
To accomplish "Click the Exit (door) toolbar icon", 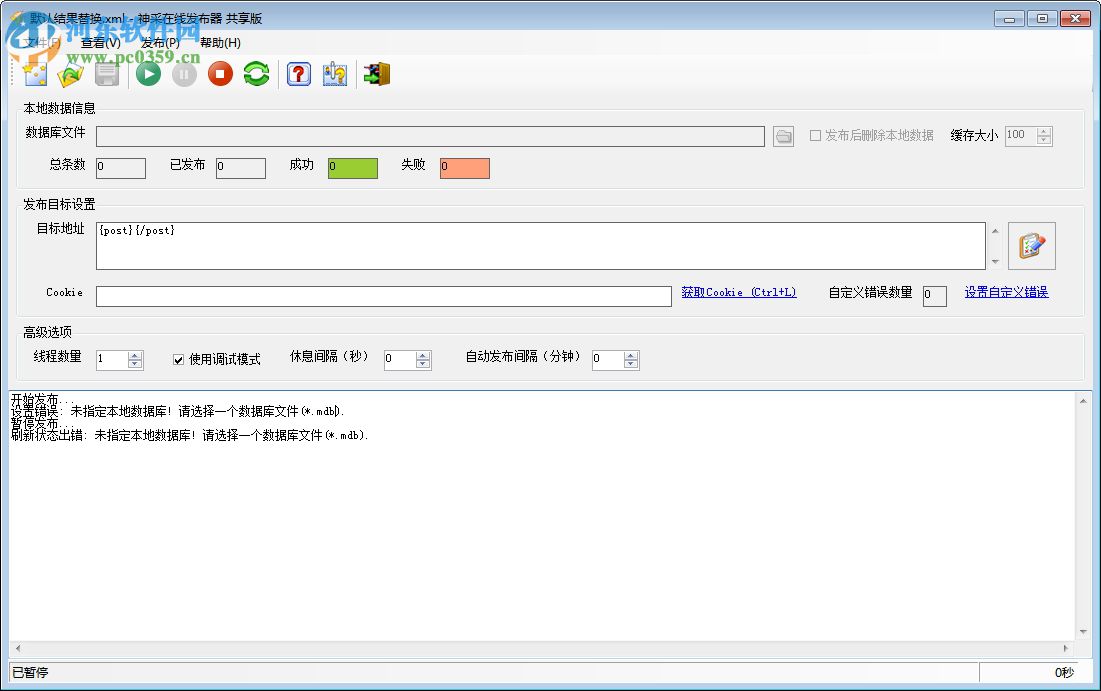I will coord(377,74).
